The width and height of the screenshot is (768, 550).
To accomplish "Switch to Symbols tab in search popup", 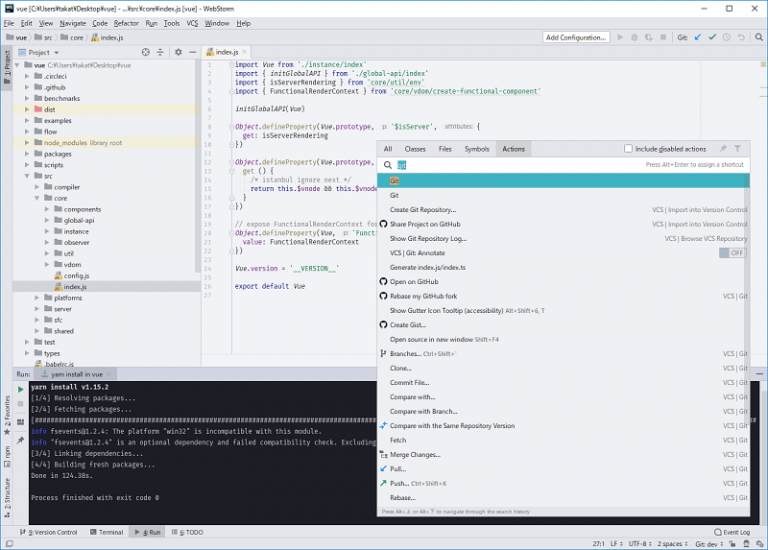I will (x=477, y=149).
